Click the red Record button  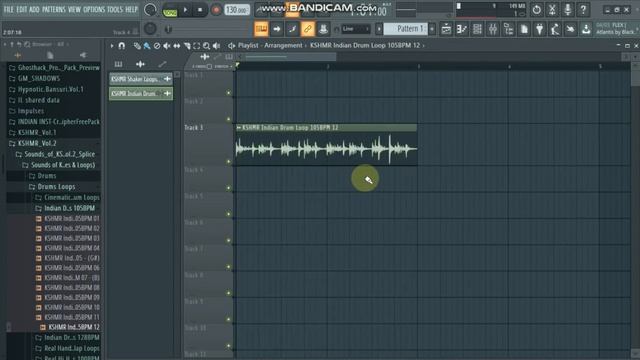point(216,10)
